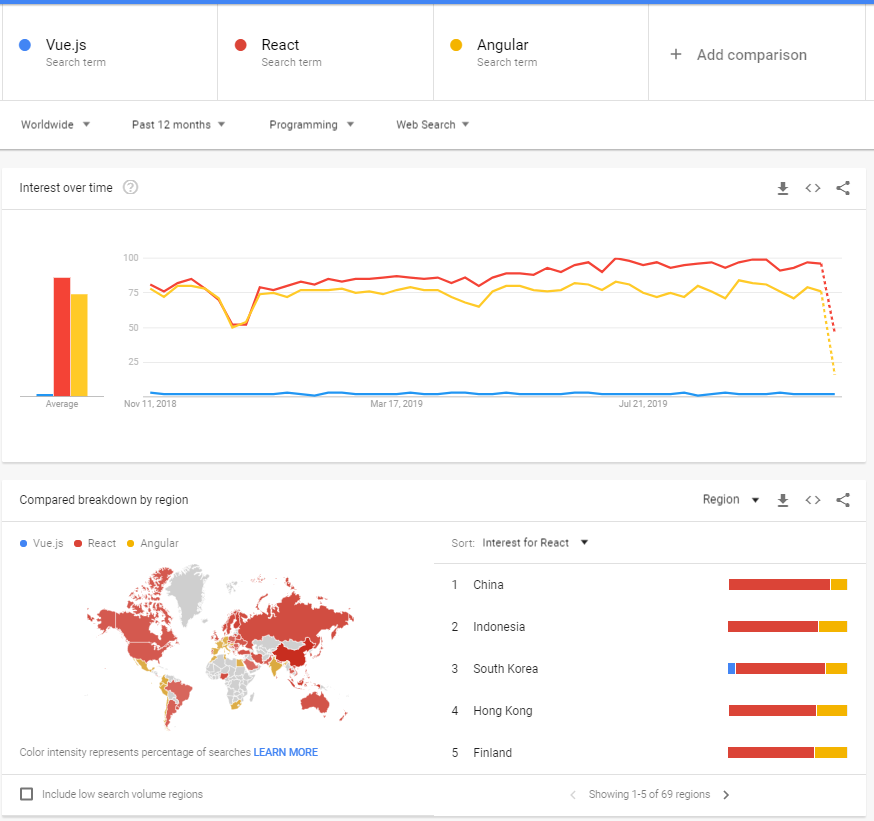Click the yellow Angular term dot
Image resolution: width=874 pixels, height=821 pixels.
coord(456,45)
